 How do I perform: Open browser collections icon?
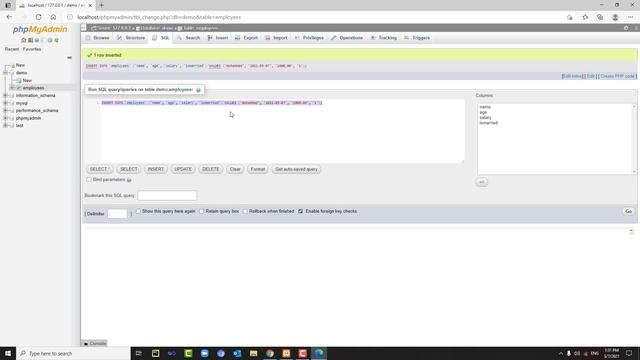pyautogui.click(x=600, y=17)
